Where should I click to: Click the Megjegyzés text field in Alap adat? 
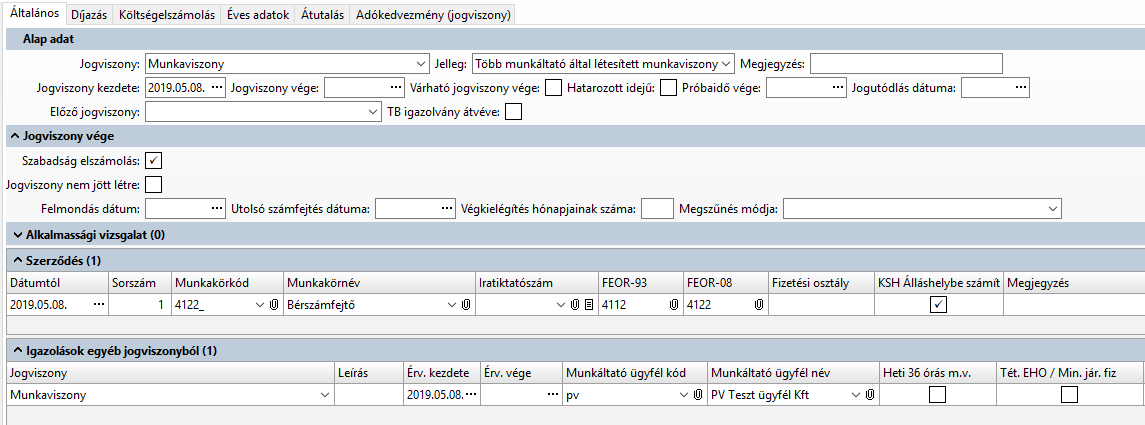[x=906, y=64]
